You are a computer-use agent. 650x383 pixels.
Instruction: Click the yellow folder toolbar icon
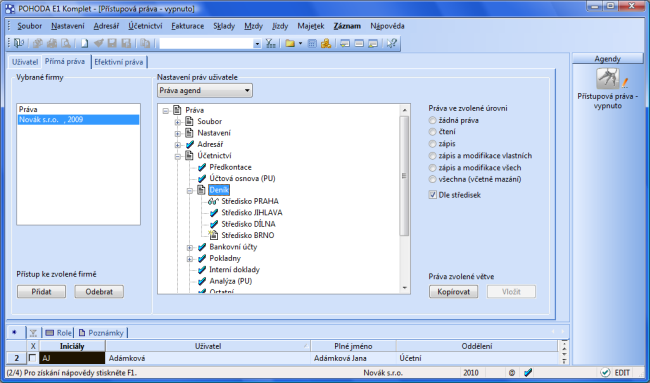coord(290,43)
